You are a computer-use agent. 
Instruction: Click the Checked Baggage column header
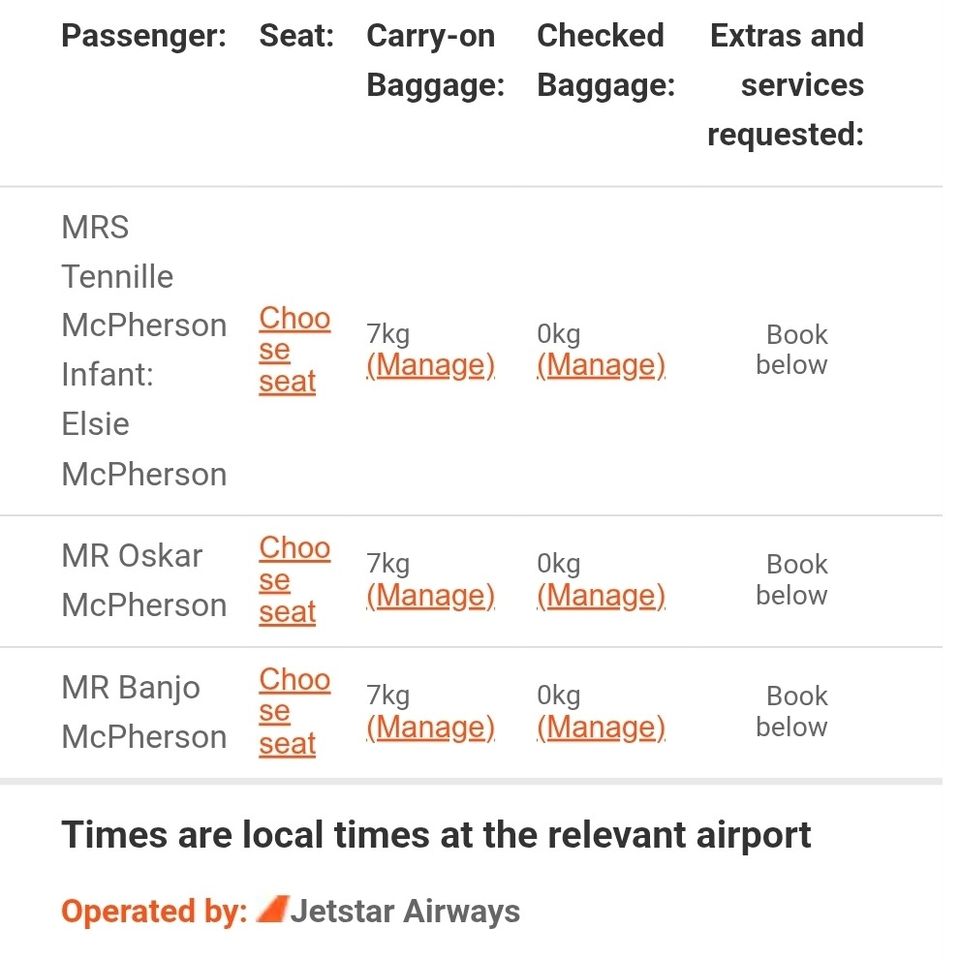[606, 60]
